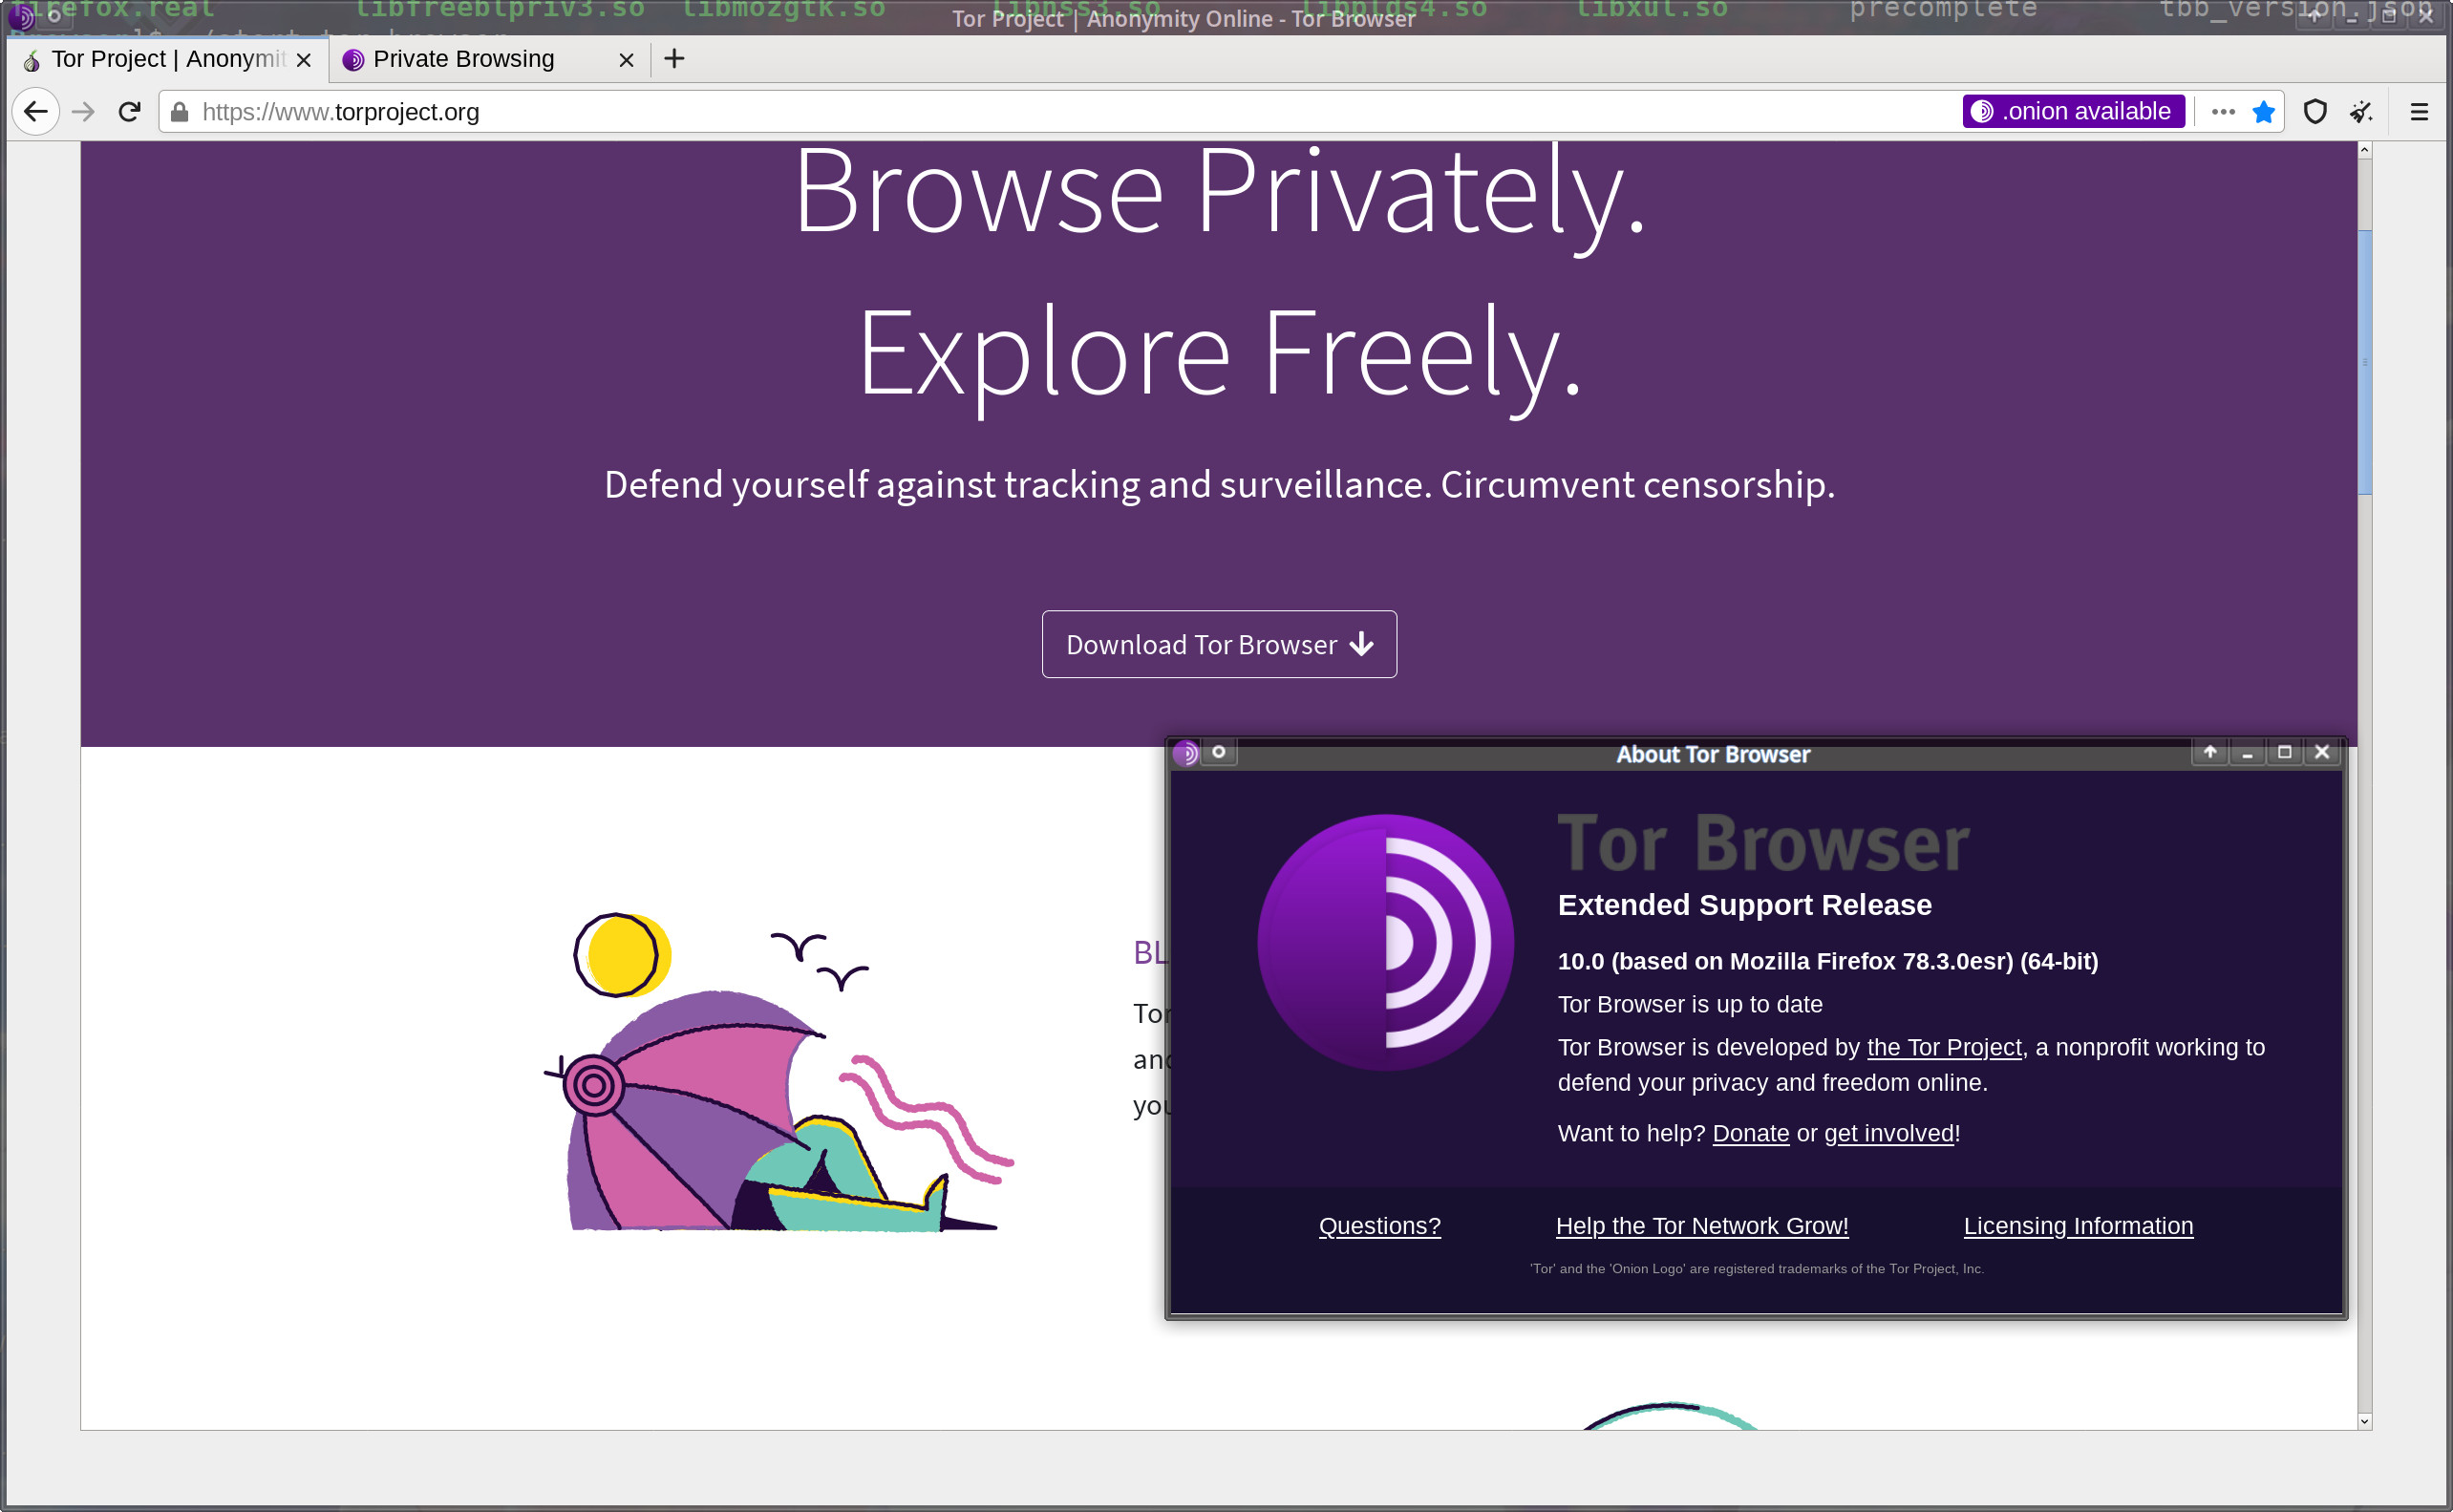Screen dimensions: 2453x1512
Task: Click the overflow menu three-dots icon
Action: (2220, 112)
